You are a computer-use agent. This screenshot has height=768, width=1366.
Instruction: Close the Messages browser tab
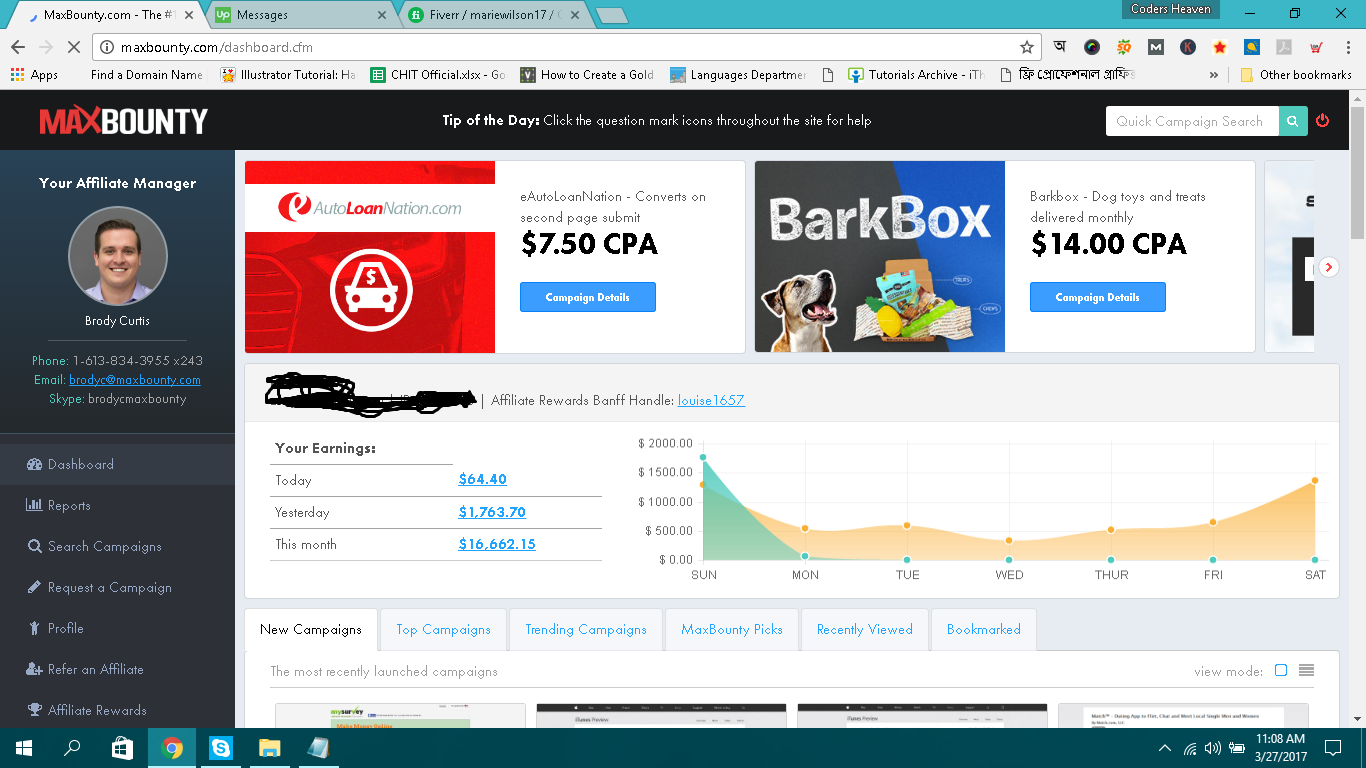tap(382, 15)
